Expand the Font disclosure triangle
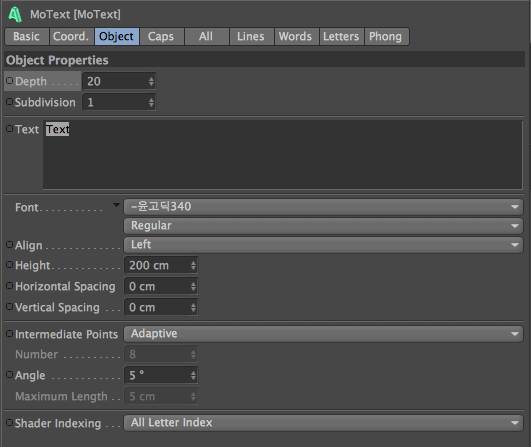The width and height of the screenshot is (531, 447). tap(116, 205)
